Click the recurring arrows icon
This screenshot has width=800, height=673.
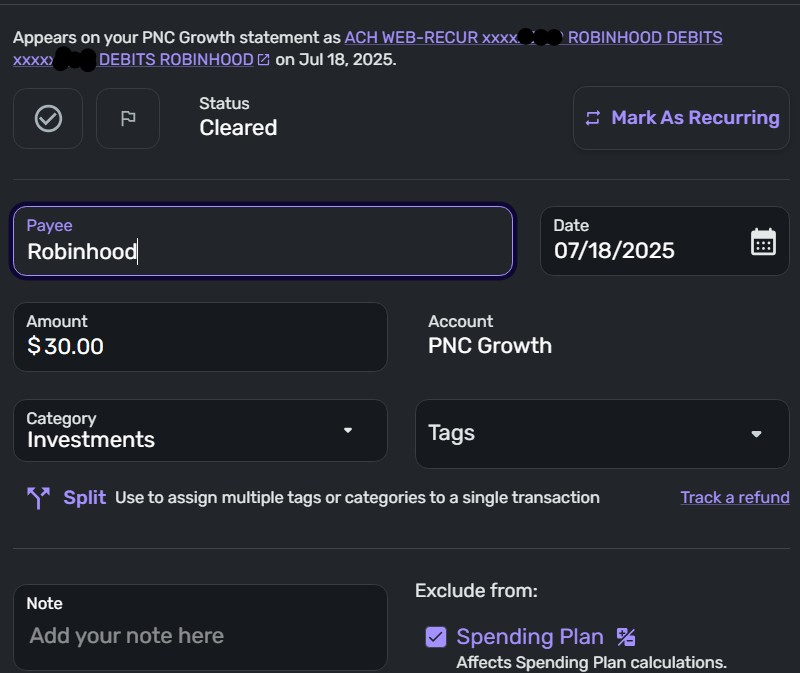[593, 118]
